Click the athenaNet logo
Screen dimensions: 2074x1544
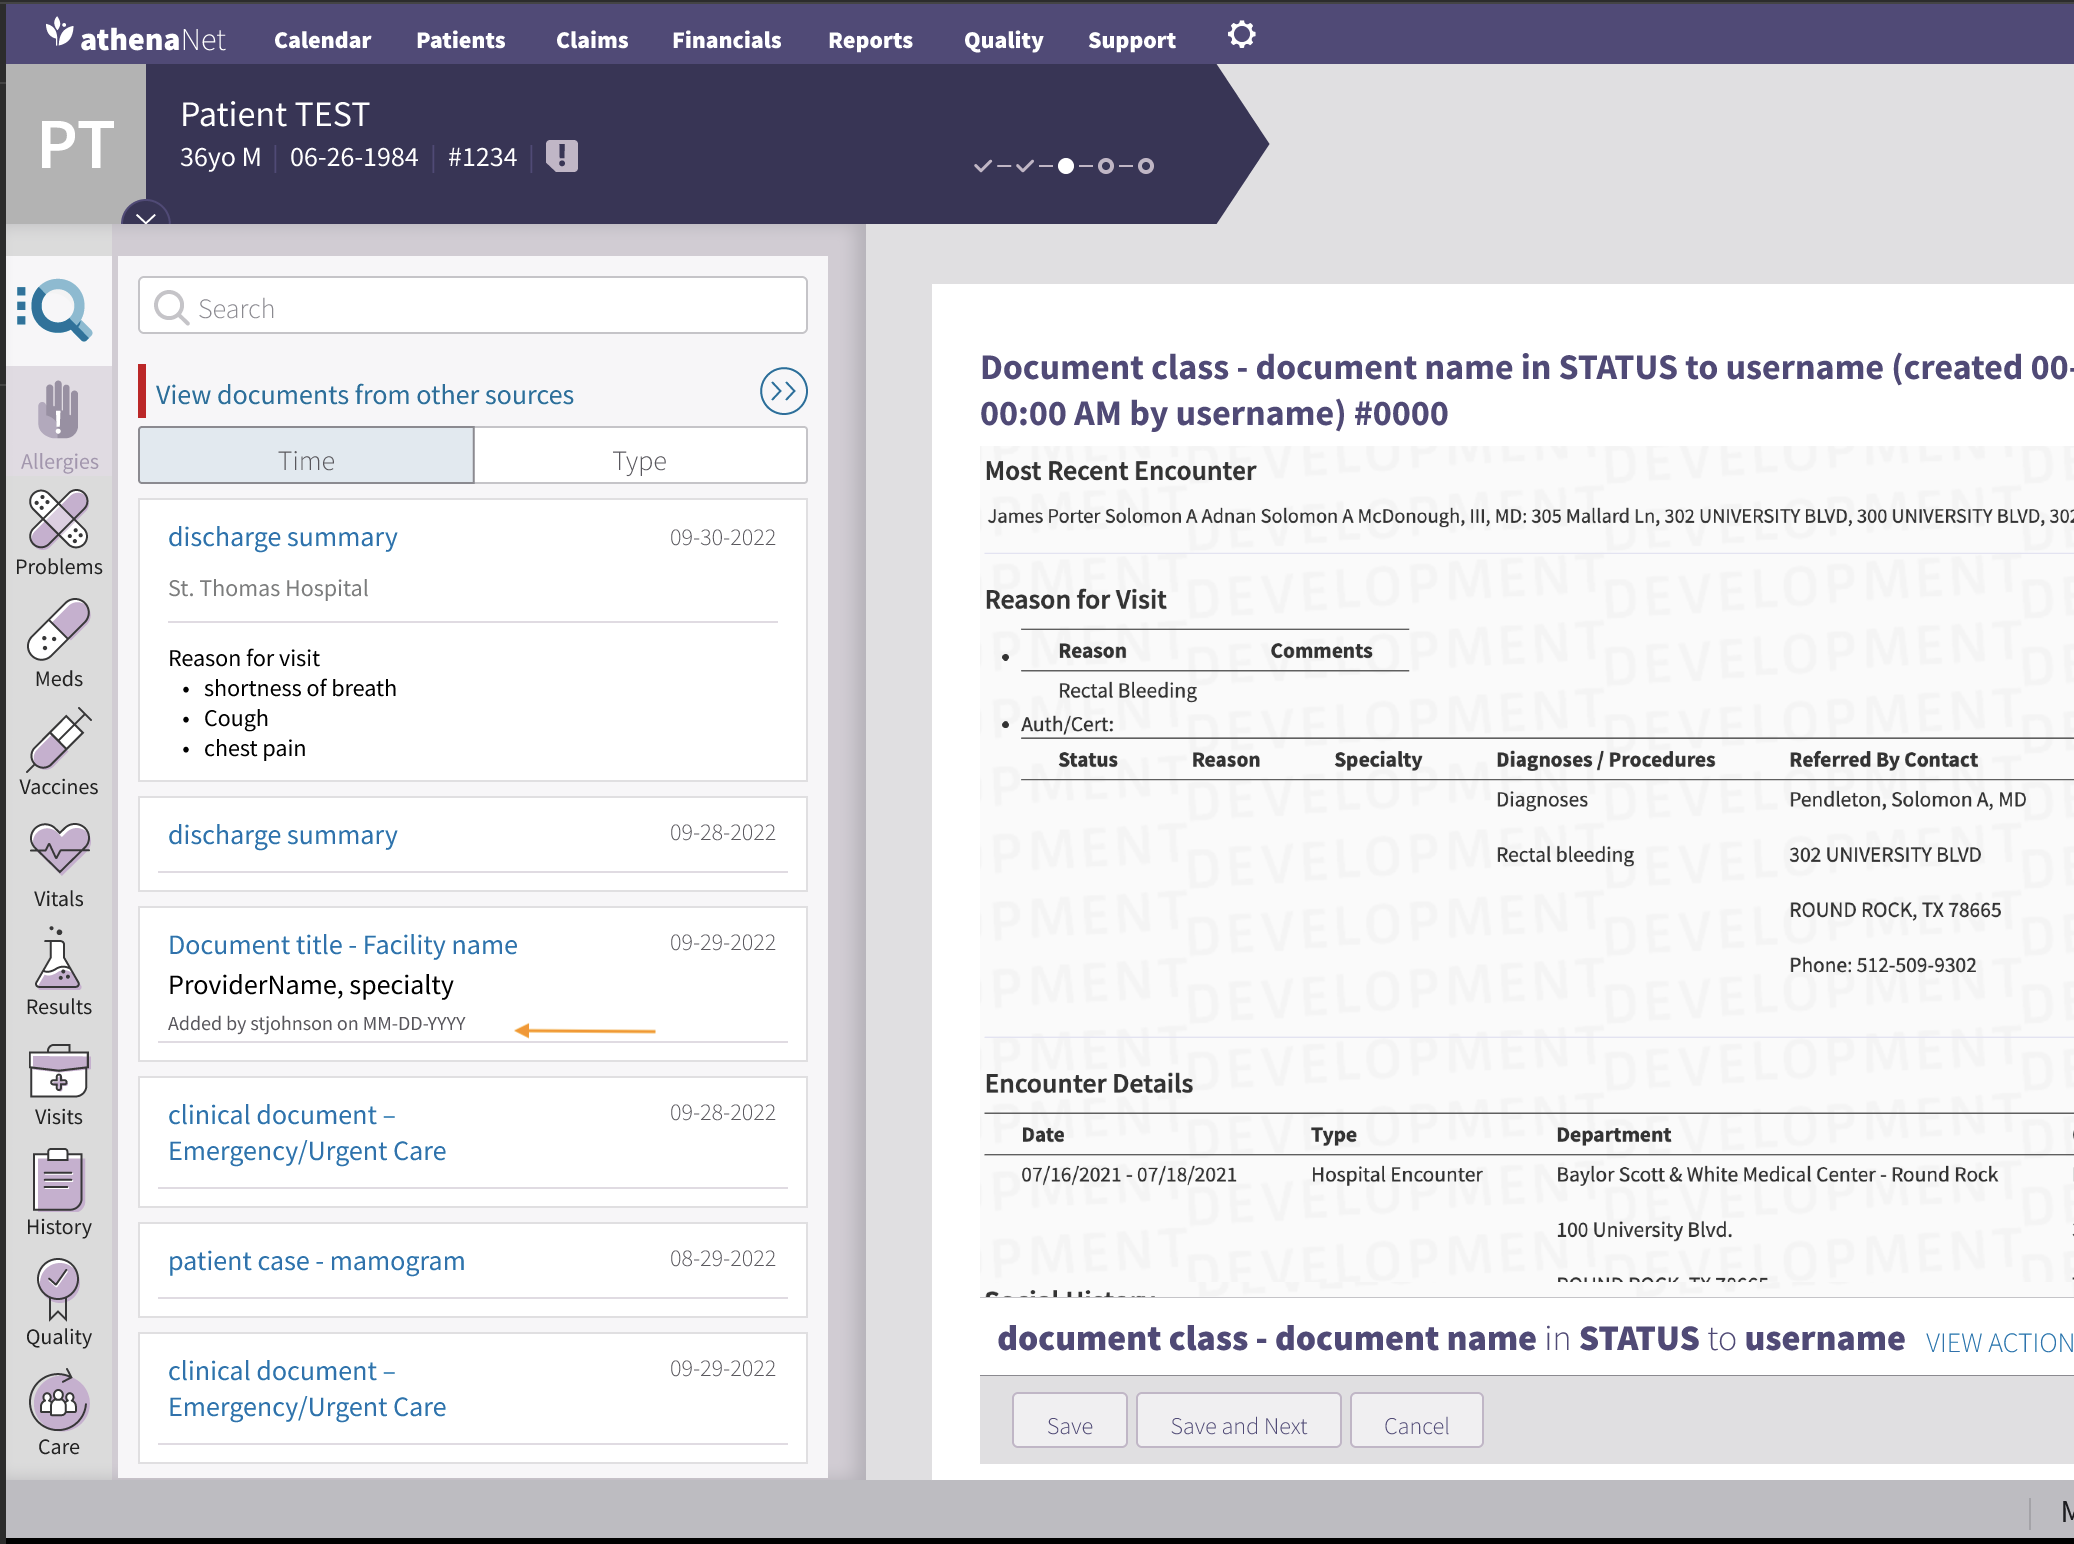(x=136, y=37)
